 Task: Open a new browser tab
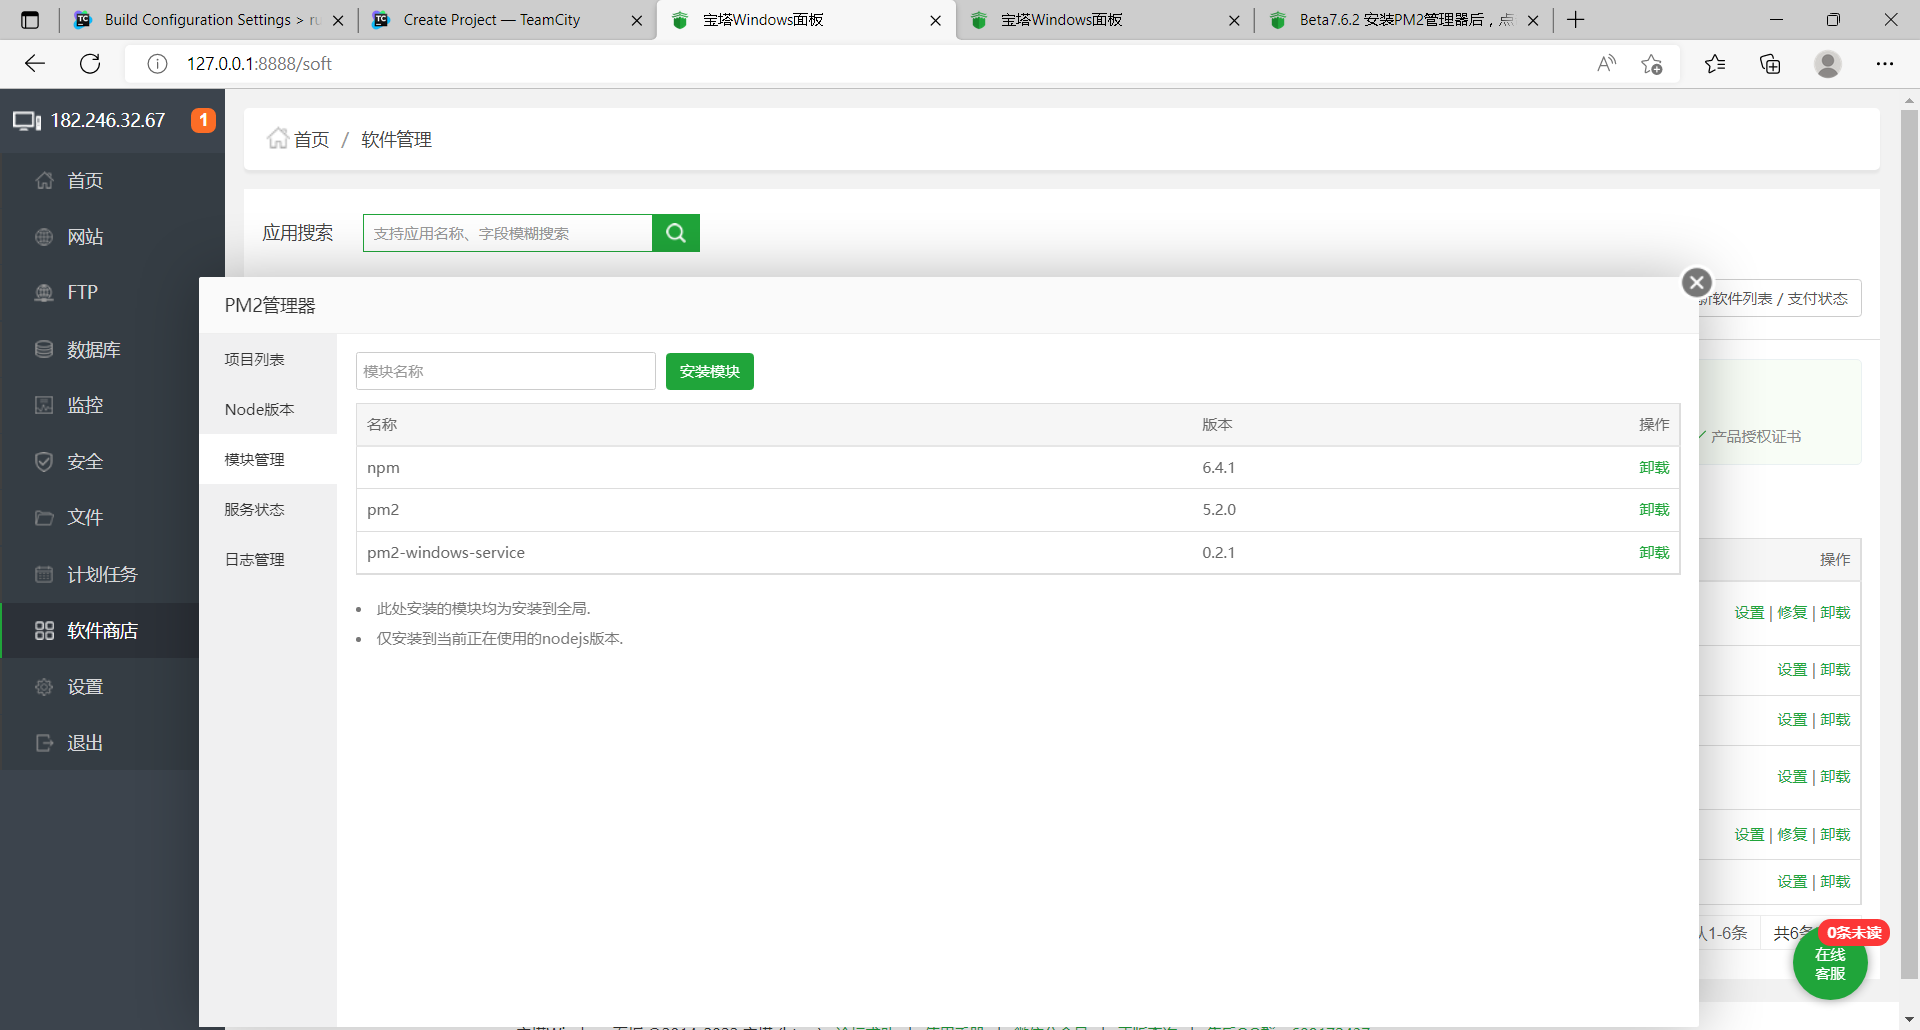pos(1576,20)
